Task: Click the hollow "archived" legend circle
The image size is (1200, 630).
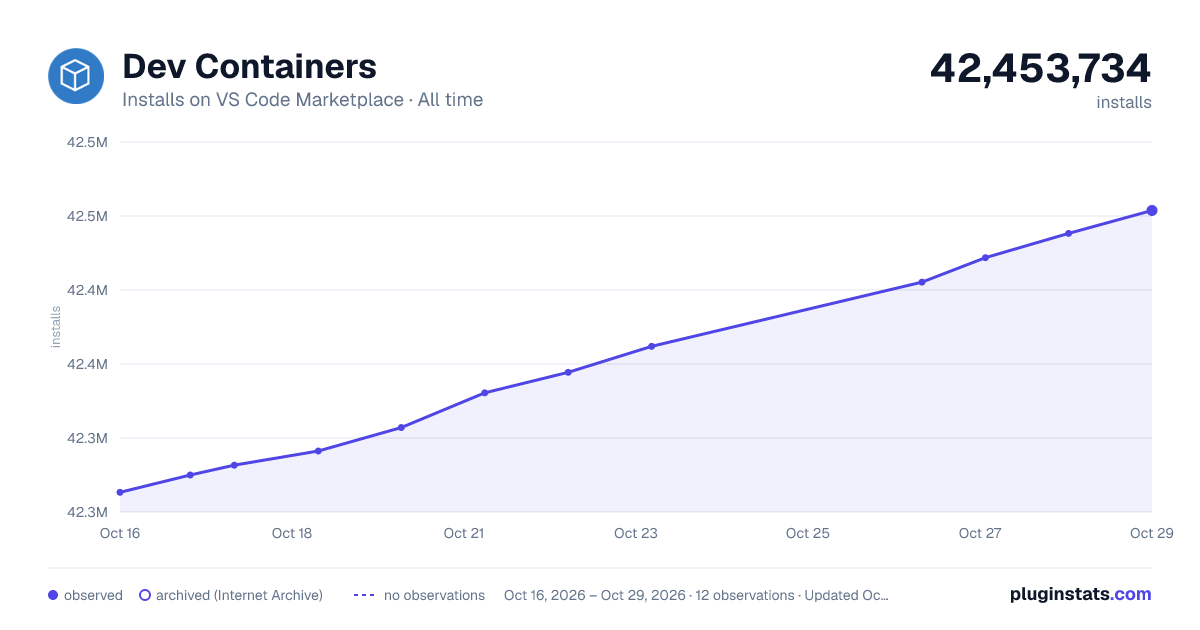Action: point(145,595)
